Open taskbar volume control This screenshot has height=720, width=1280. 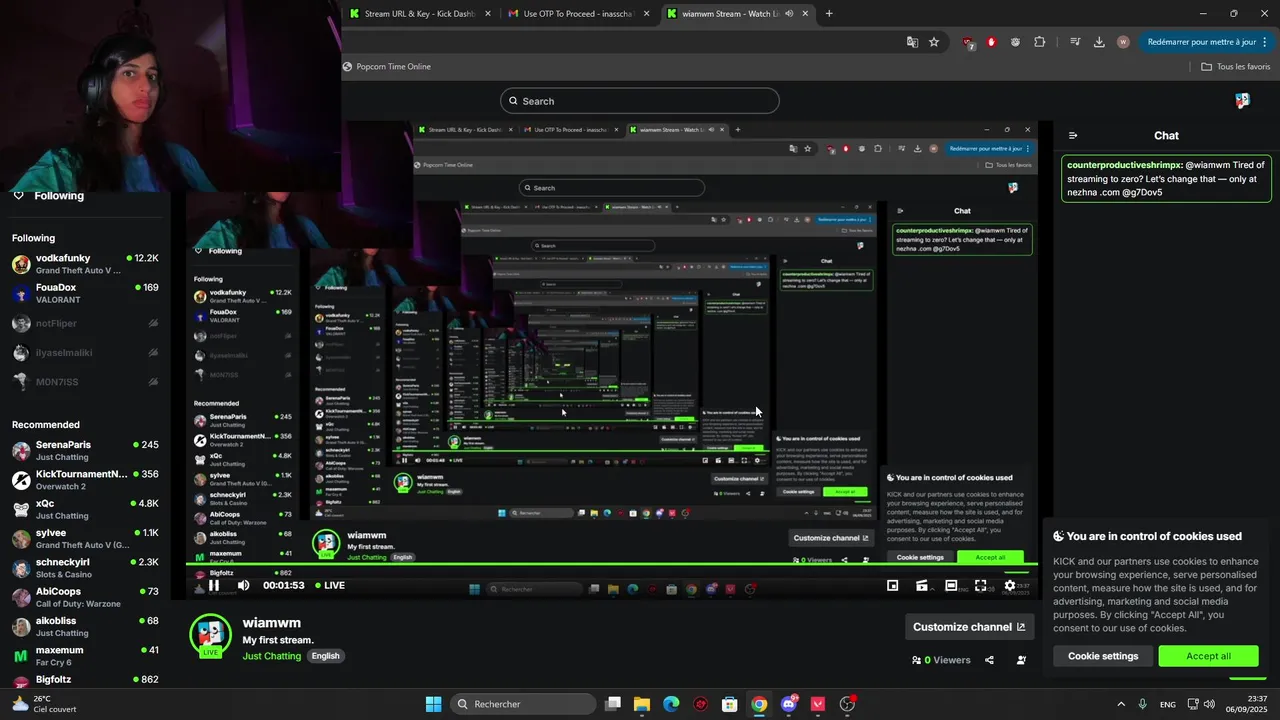coord(1209,704)
